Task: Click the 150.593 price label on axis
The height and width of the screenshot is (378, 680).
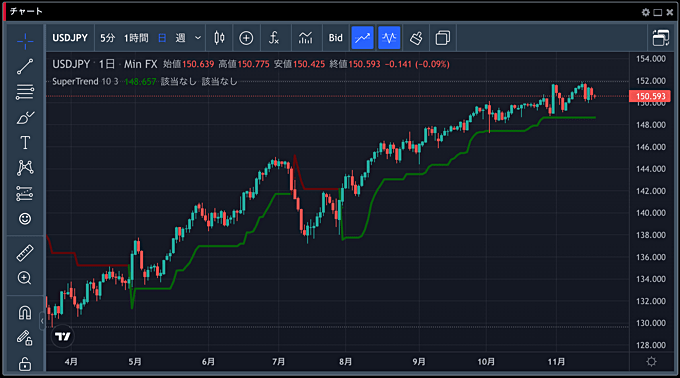Action: pos(650,96)
